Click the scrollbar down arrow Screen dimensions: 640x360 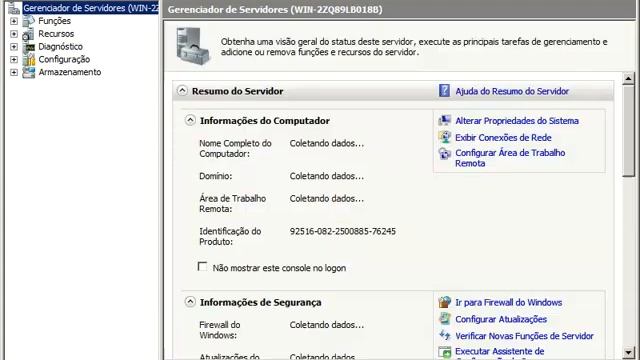tap(629, 352)
